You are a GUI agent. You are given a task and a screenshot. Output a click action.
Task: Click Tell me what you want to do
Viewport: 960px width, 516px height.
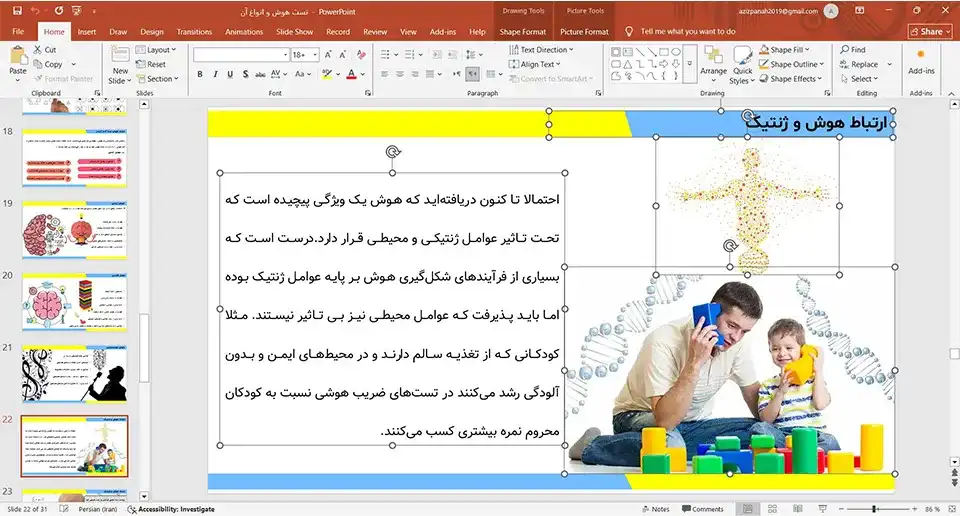point(680,32)
